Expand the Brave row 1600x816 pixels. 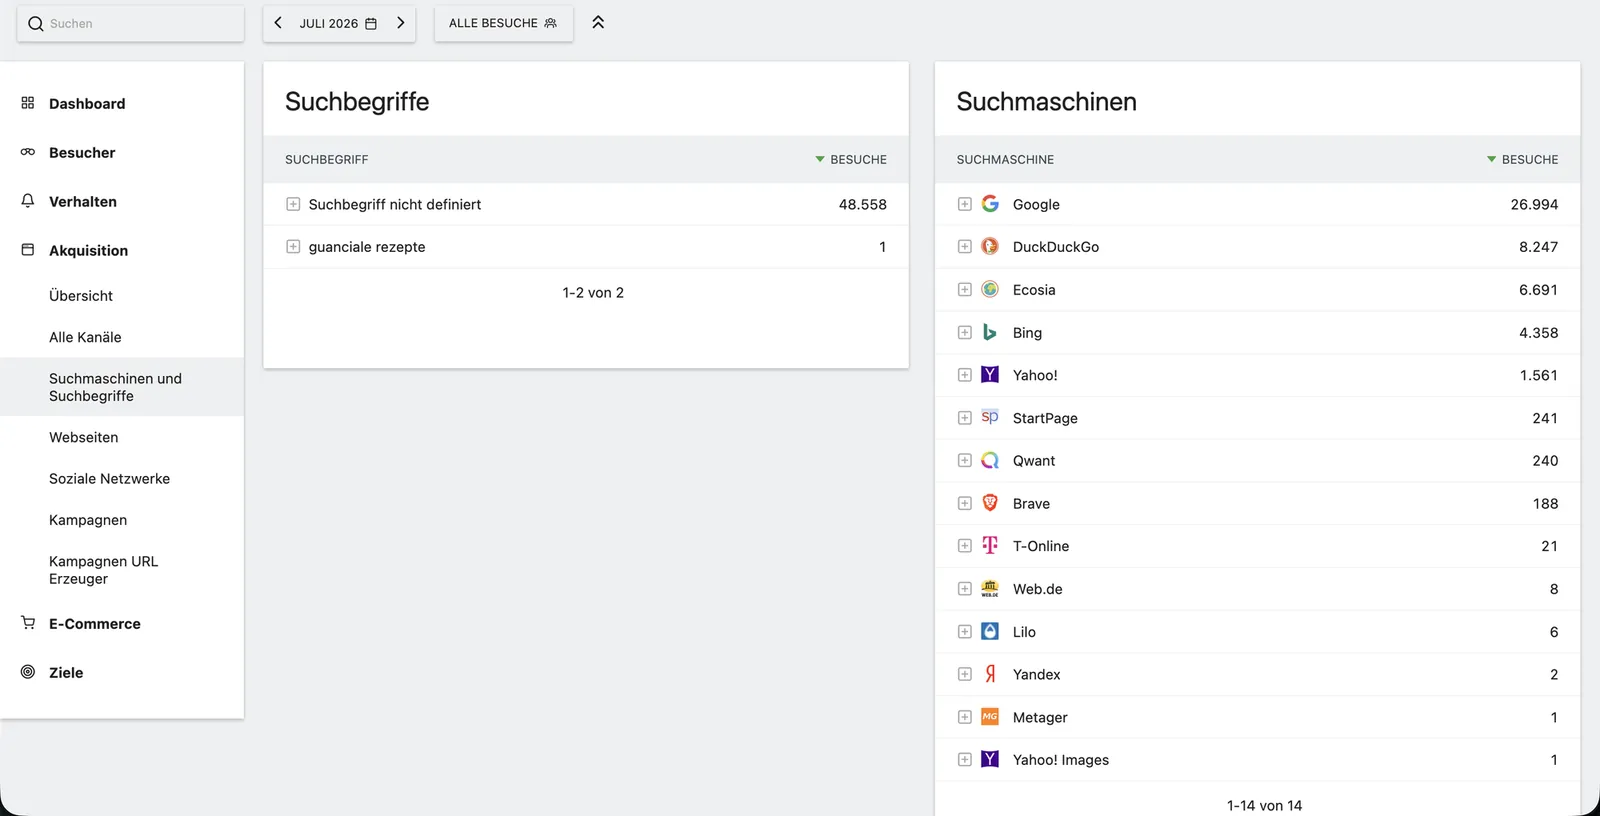(964, 503)
